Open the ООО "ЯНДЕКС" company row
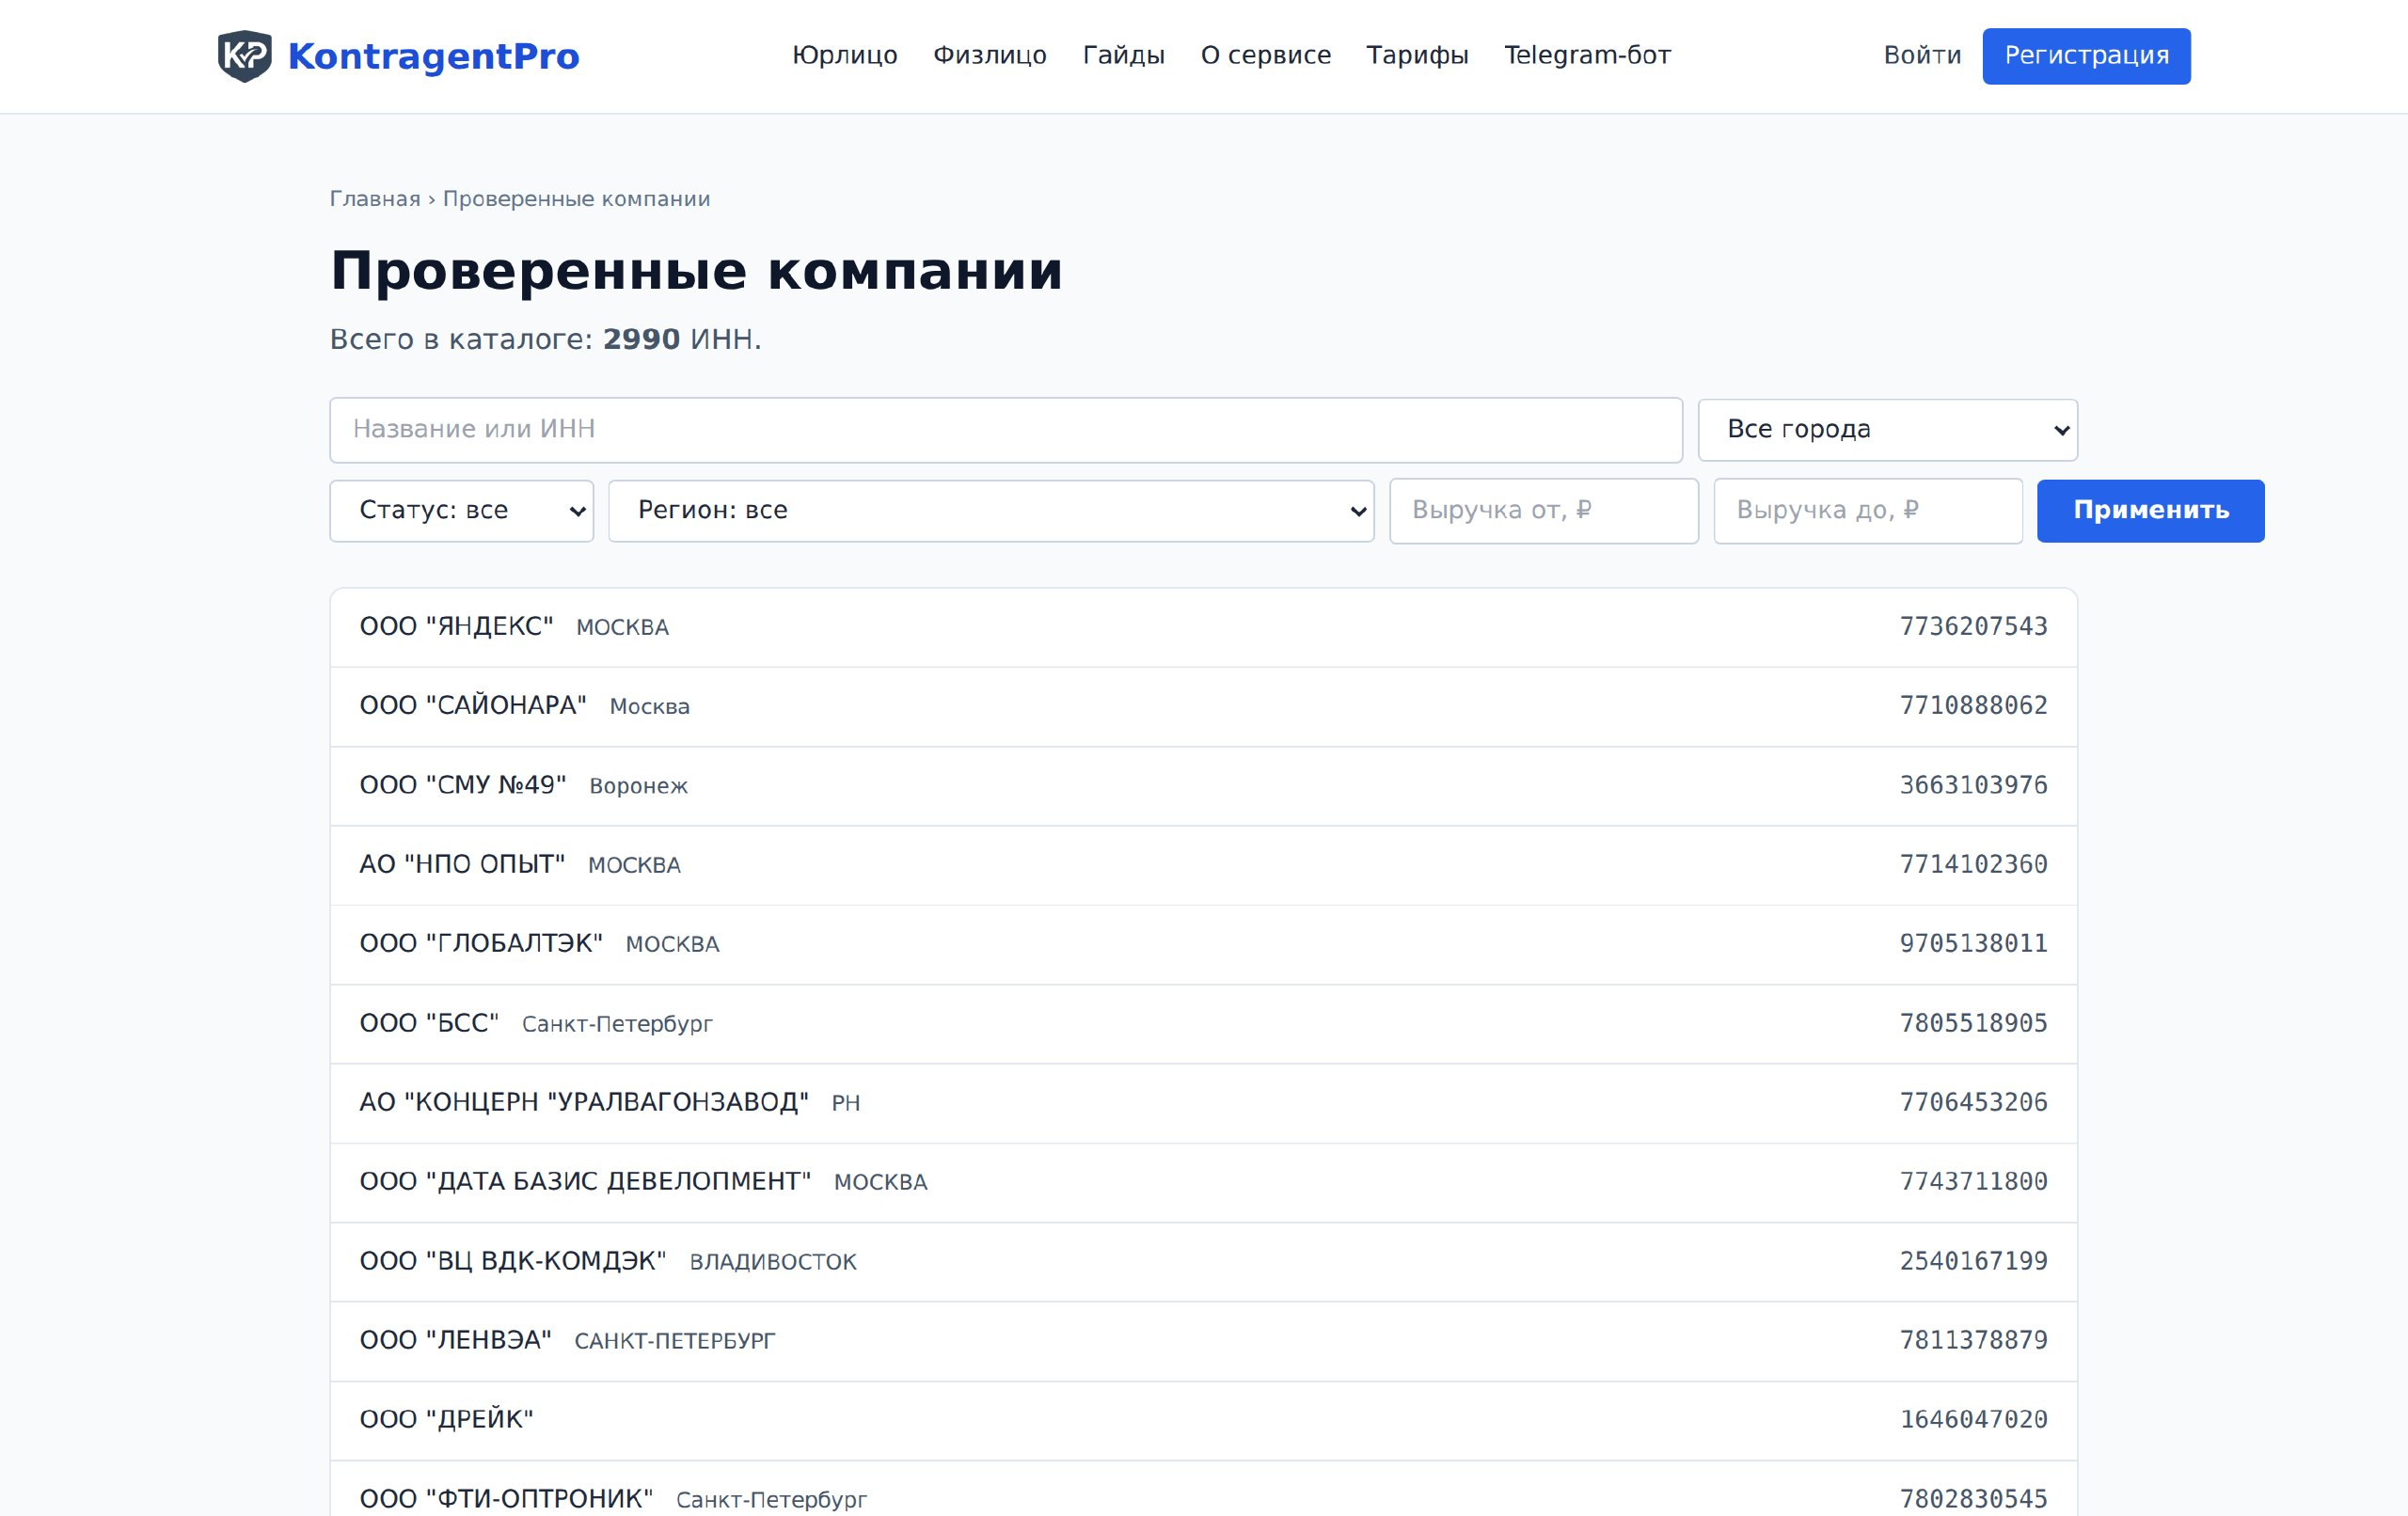 (x=1203, y=627)
